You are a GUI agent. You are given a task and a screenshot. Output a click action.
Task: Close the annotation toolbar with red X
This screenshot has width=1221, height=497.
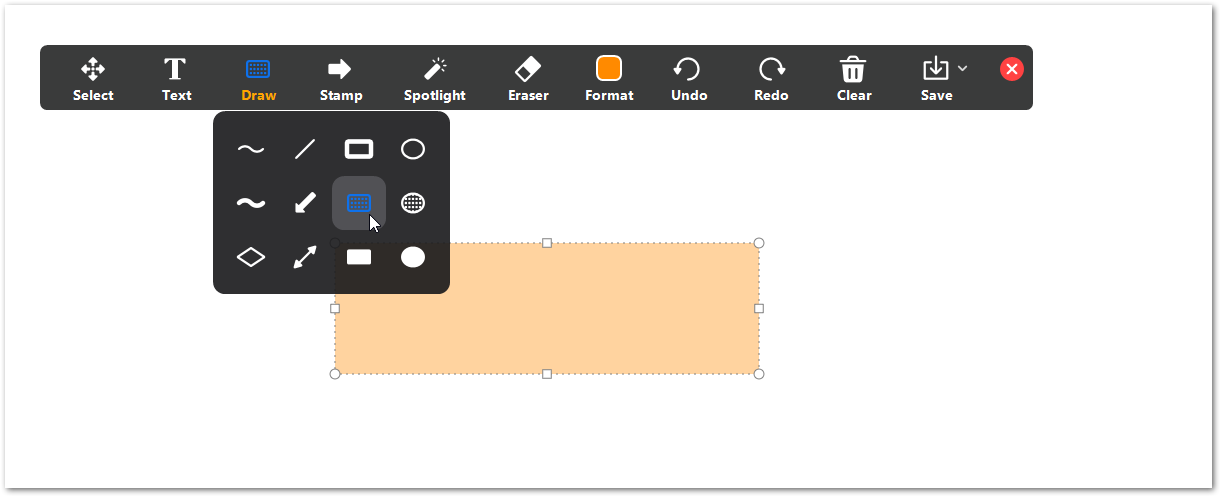[x=1012, y=69]
